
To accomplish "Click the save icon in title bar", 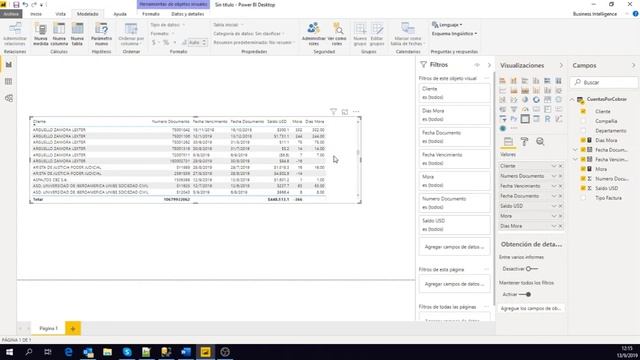I will (16, 4).
